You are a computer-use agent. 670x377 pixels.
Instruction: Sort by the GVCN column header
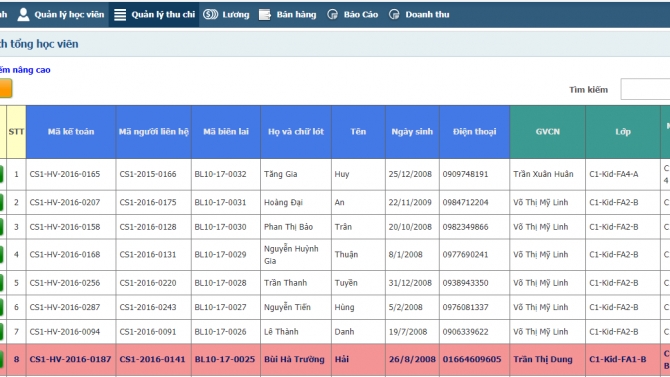pyautogui.click(x=547, y=132)
